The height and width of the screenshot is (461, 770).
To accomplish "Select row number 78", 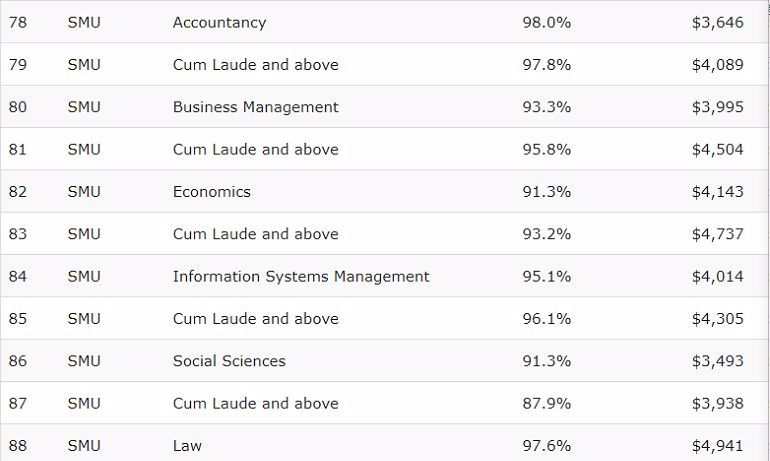I will (x=17, y=22).
